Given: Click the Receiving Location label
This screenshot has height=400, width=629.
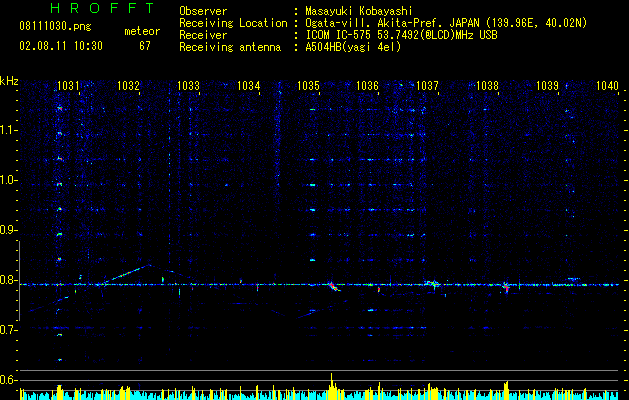Looking at the screenshot, I should coord(233,23).
